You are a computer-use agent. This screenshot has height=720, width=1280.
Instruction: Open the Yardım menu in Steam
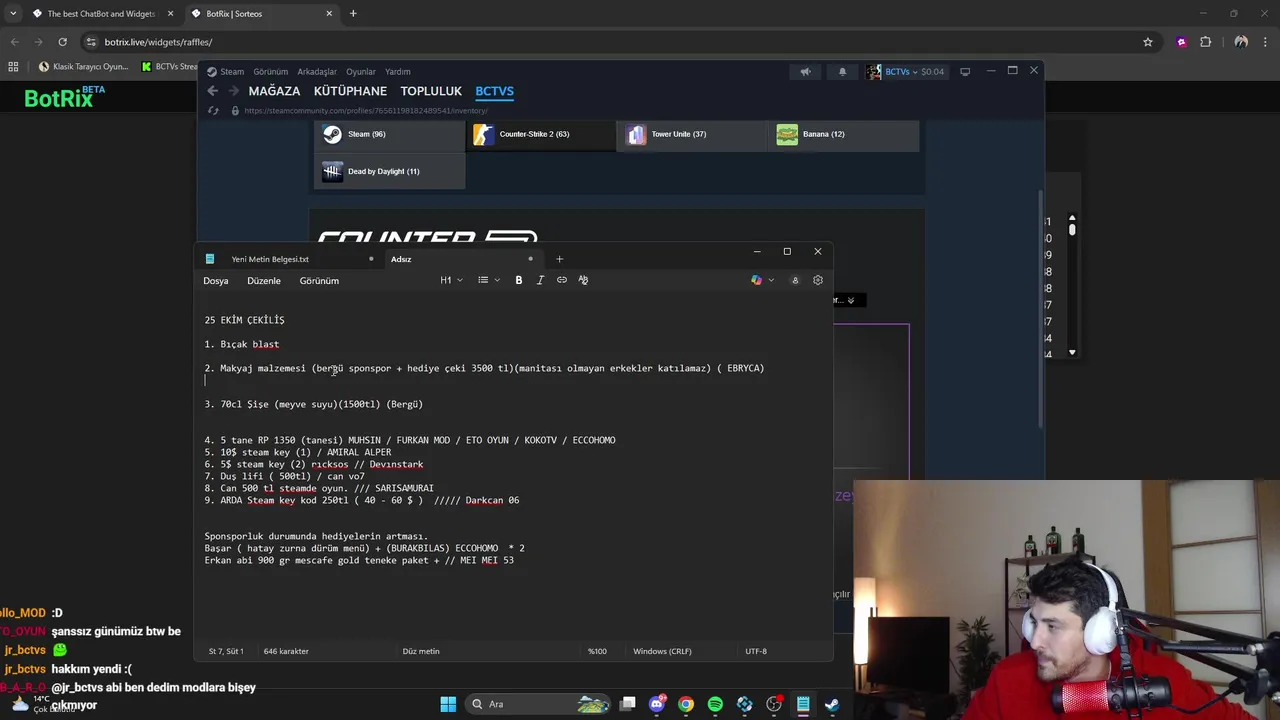coord(398,72)
